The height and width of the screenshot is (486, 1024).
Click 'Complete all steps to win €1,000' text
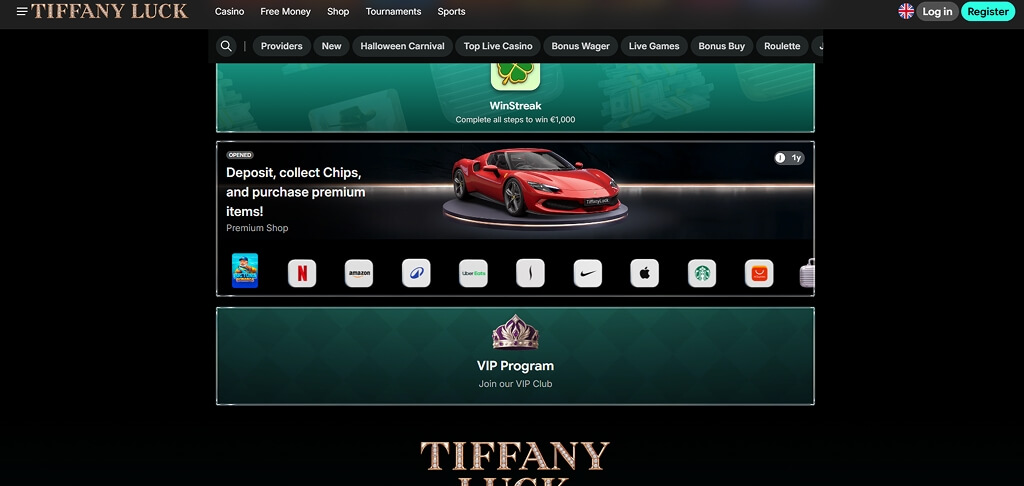(515, 120)
